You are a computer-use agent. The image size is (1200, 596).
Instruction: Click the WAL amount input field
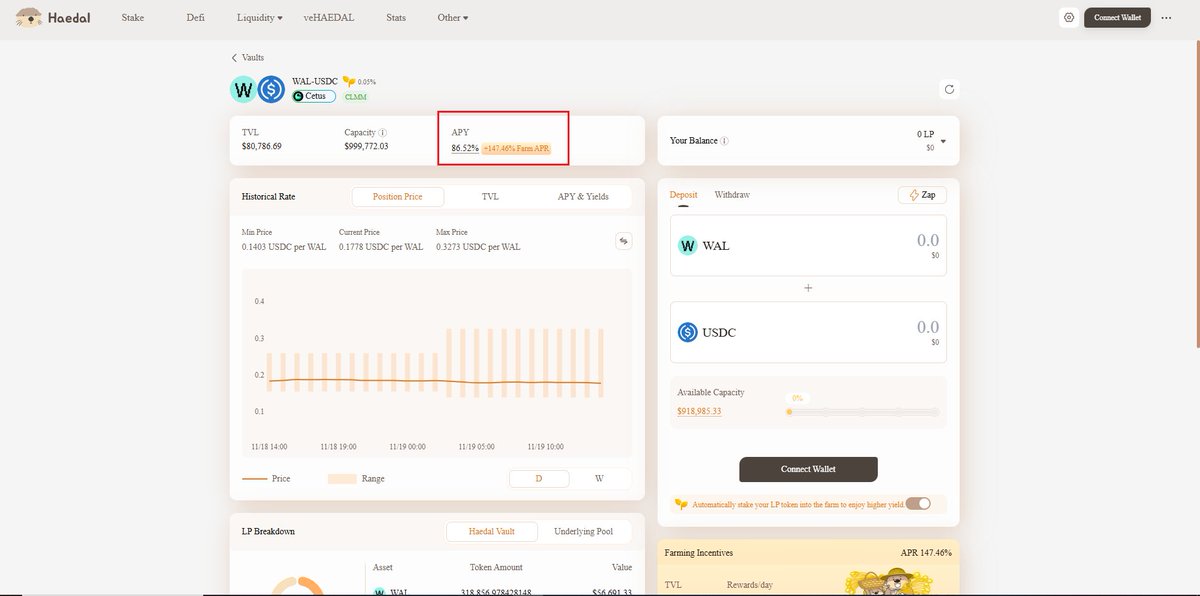pyautogui.click(x=808, y=245)
